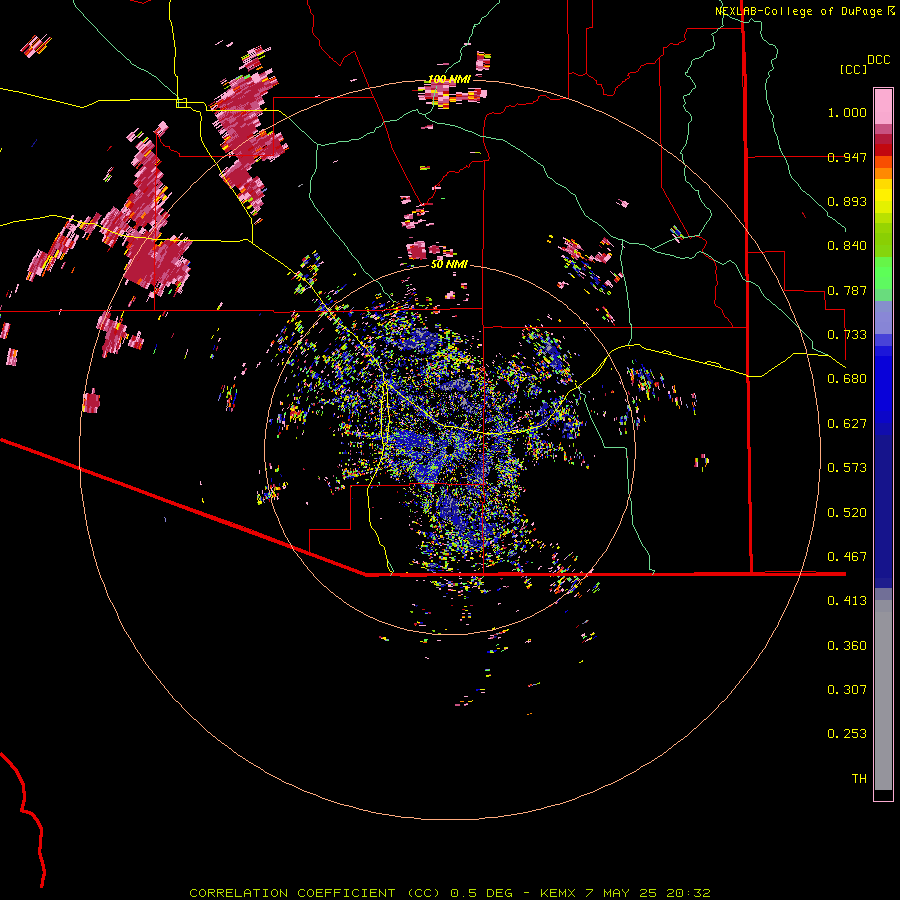Click the 0.893 scale value
900x900 pixels.
pos(847,201)
